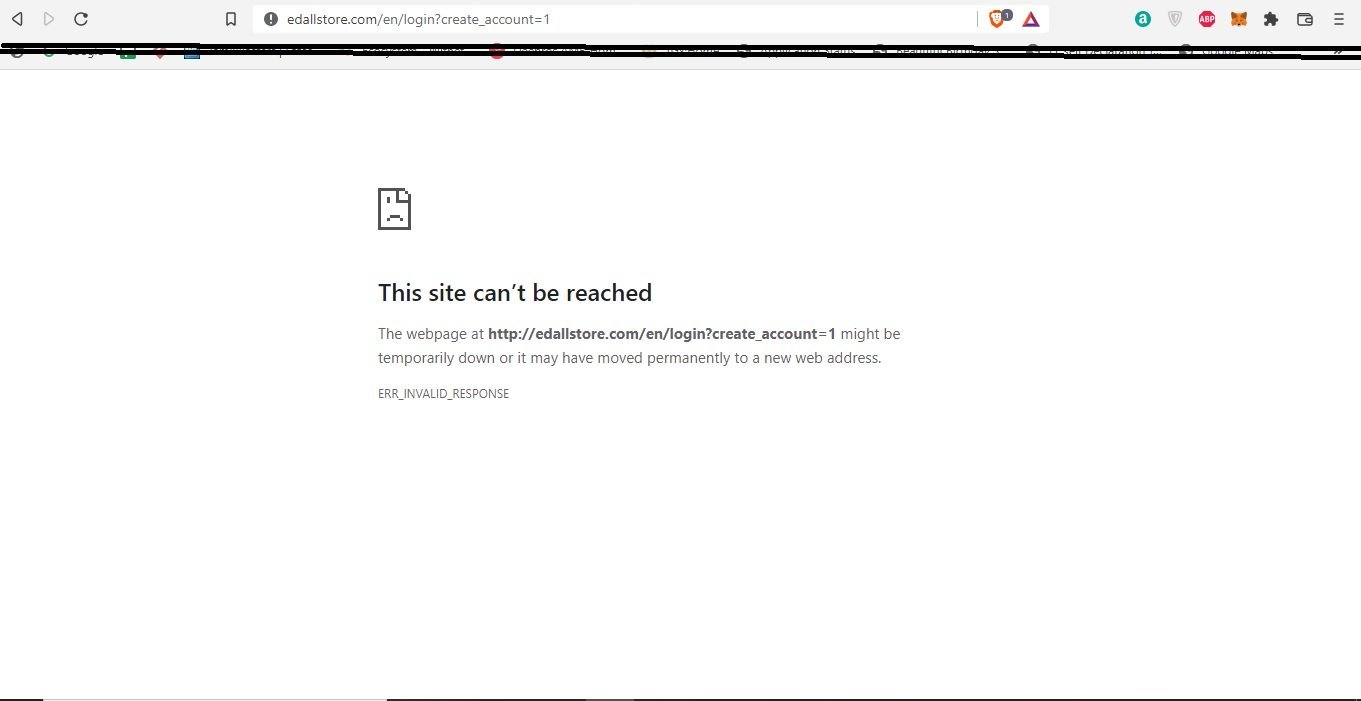Open the teal 'a' extension
This screenshot has width=1361, height=701.
click(x=1143, y=19)
